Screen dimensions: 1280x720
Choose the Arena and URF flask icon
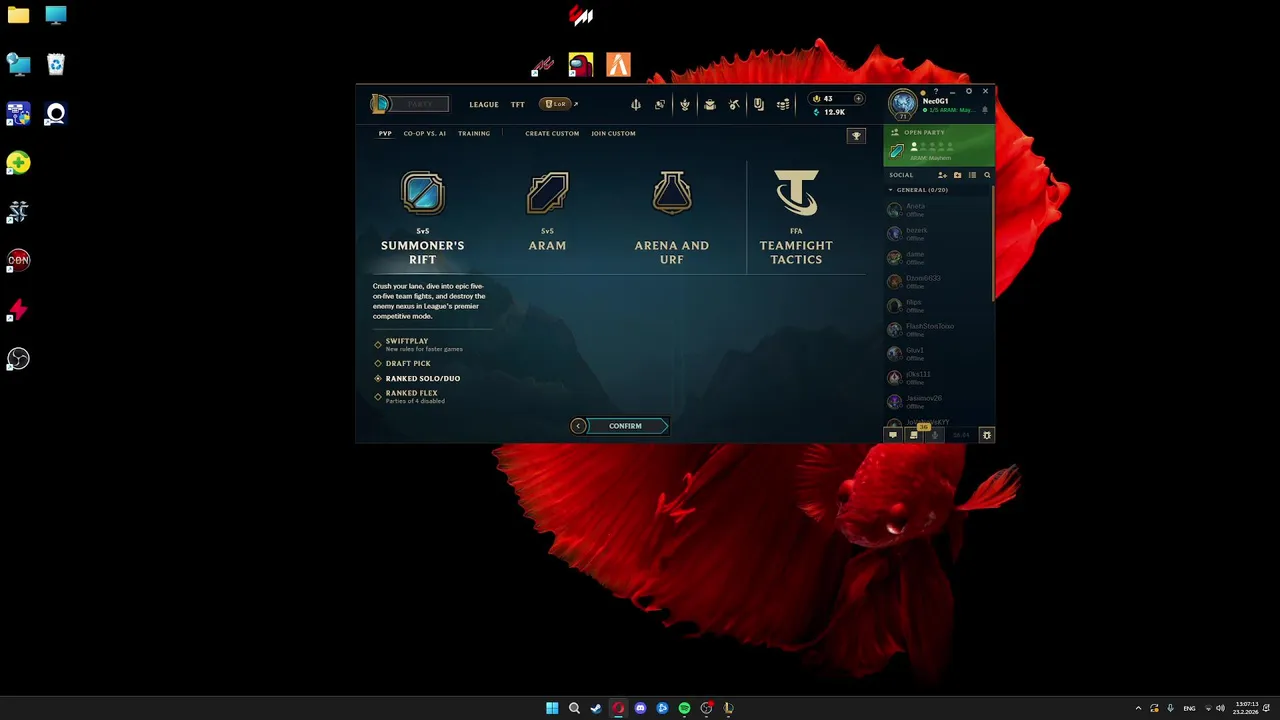pyautogui.click(x=672, y=193)
